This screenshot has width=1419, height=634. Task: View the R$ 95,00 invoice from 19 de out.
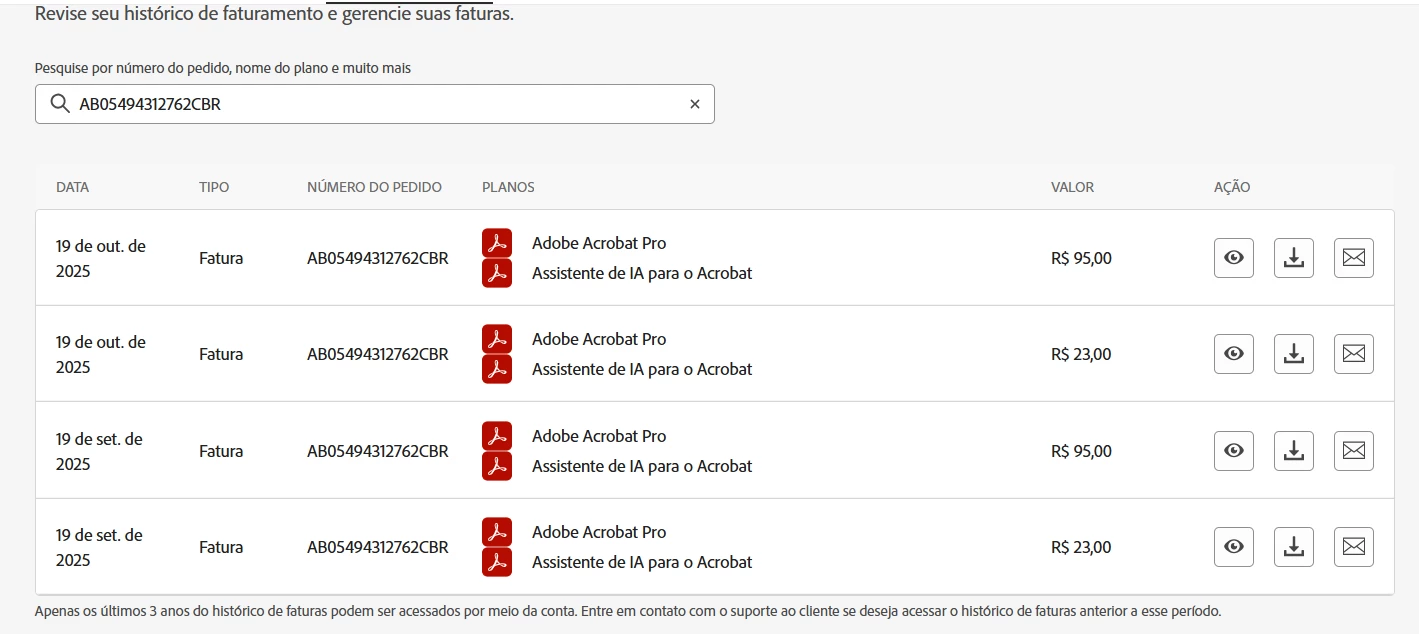pos(1233,258)
